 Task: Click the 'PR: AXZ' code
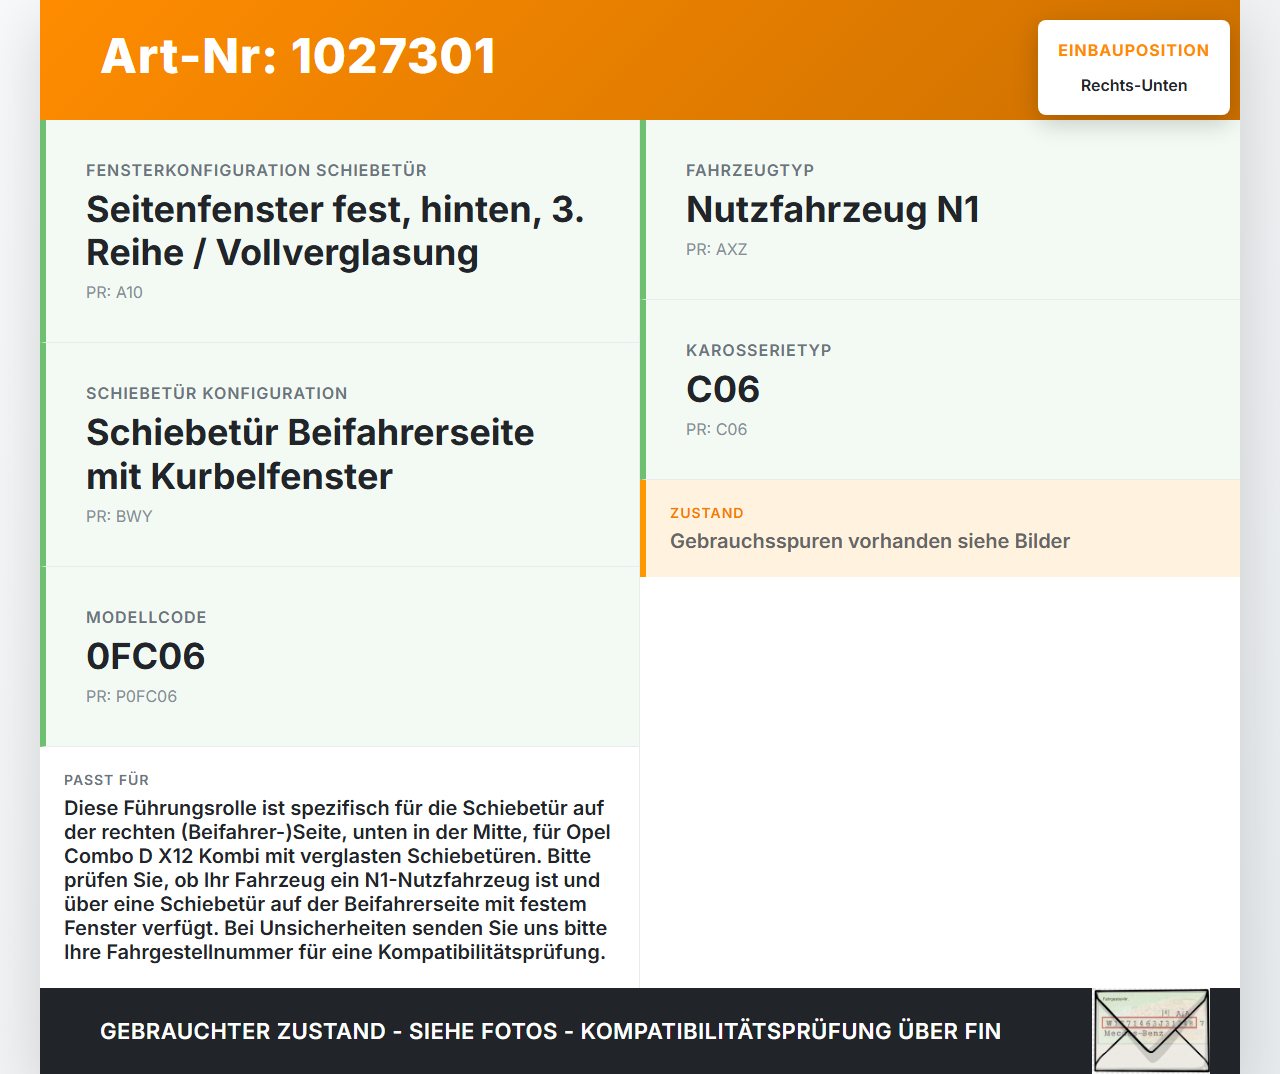[716, 250]
